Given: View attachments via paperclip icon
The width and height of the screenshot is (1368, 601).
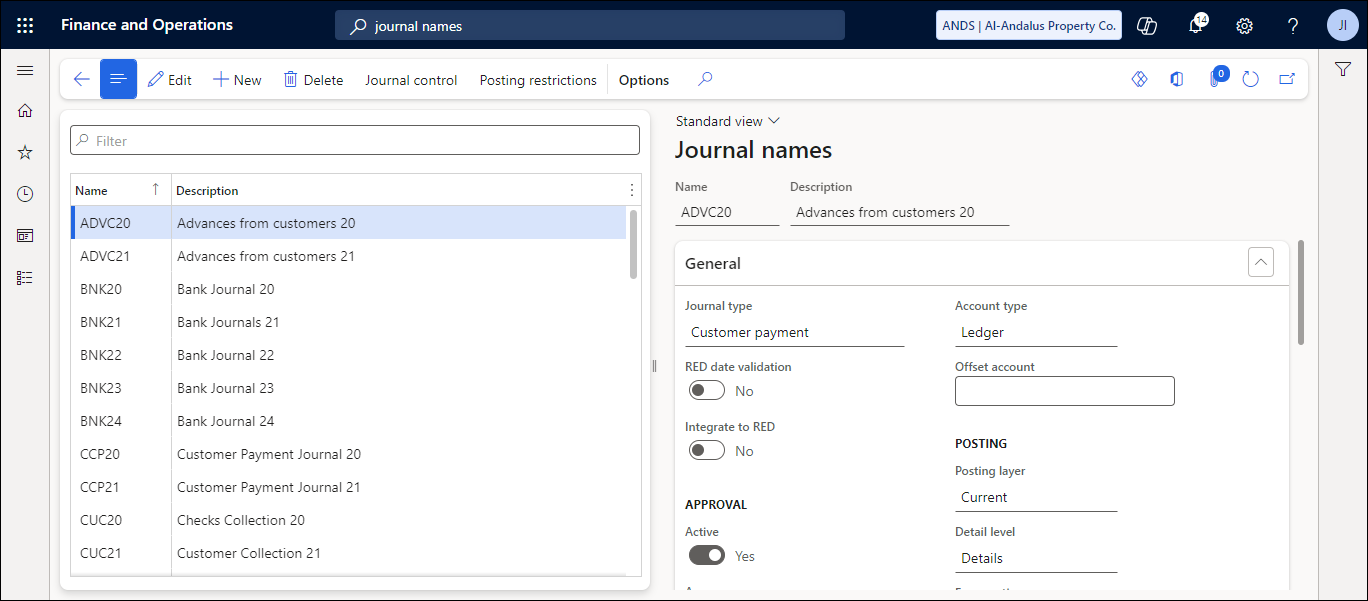Looking at the screenshot, I should [1214, 79].
